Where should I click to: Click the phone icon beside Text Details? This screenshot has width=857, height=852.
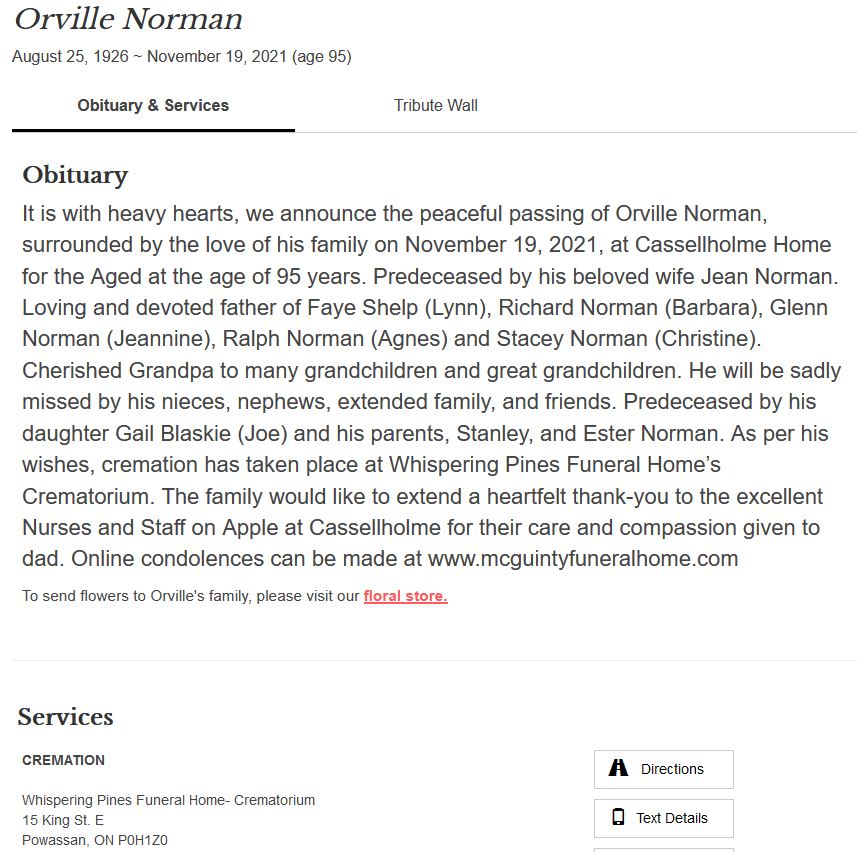pyautogui.click(x=618, y=817)
